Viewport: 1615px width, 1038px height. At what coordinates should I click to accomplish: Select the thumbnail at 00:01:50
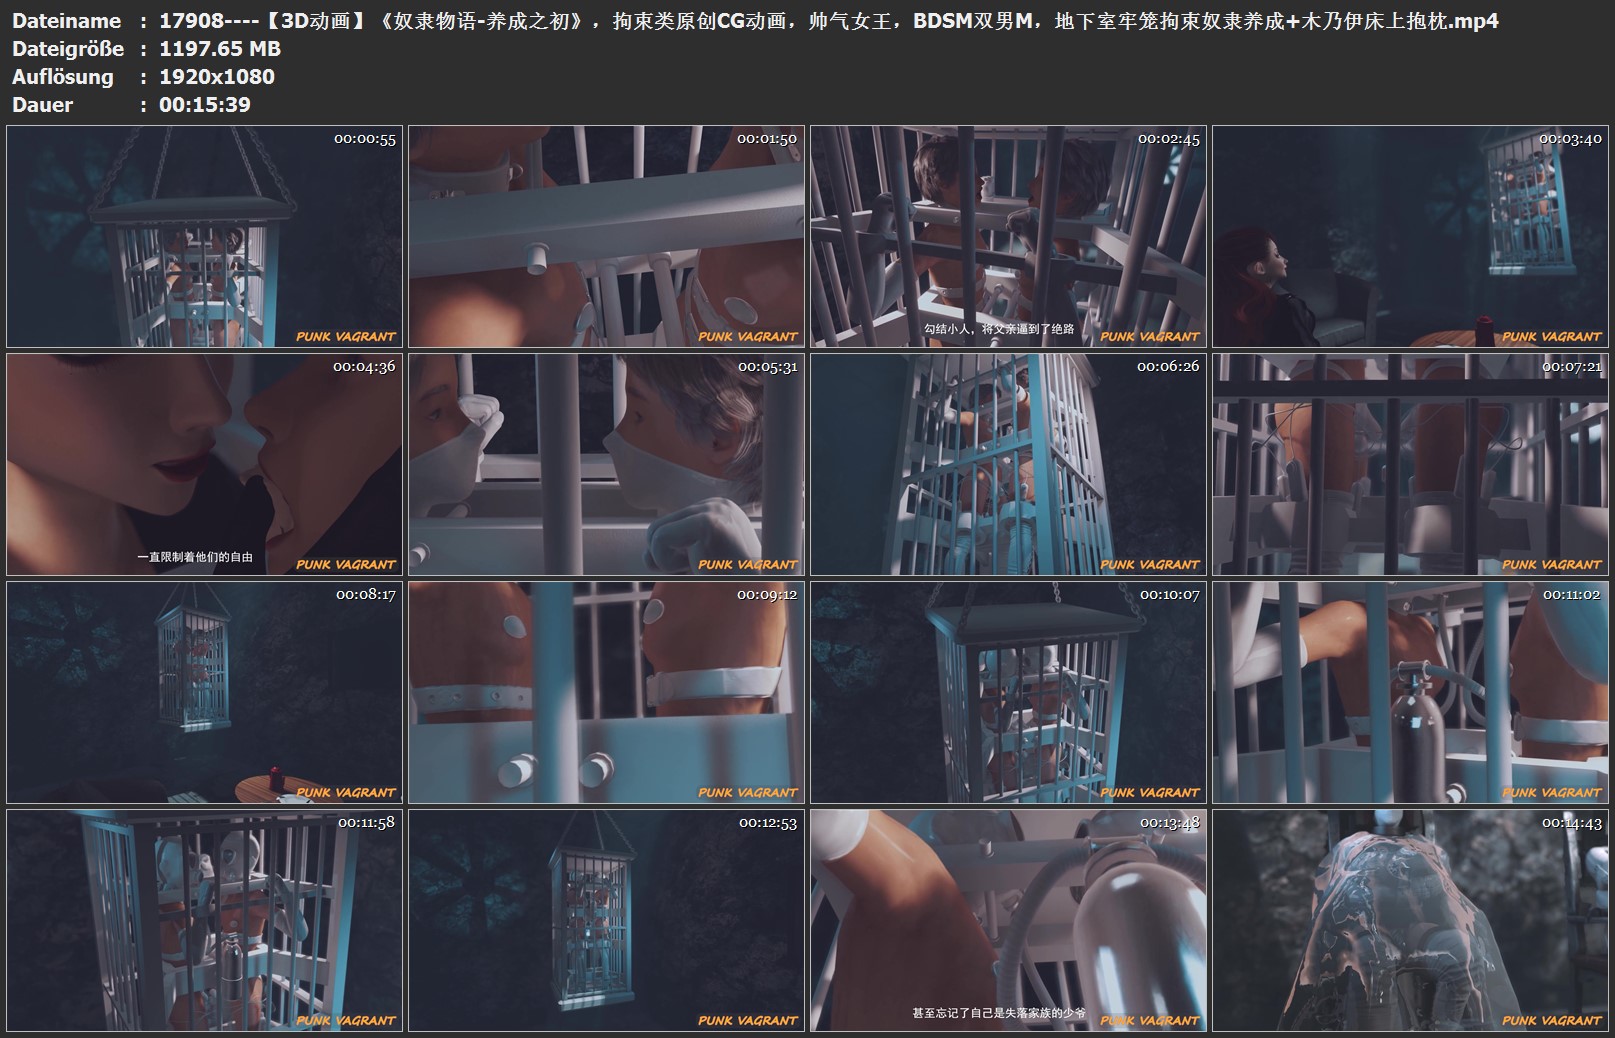606,237
